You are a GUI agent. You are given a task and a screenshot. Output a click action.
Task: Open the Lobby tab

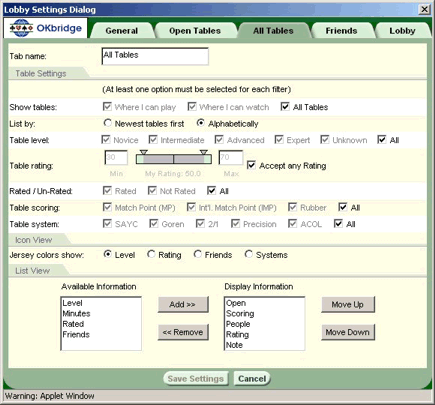pyautogui.click(x=402, y=31)
